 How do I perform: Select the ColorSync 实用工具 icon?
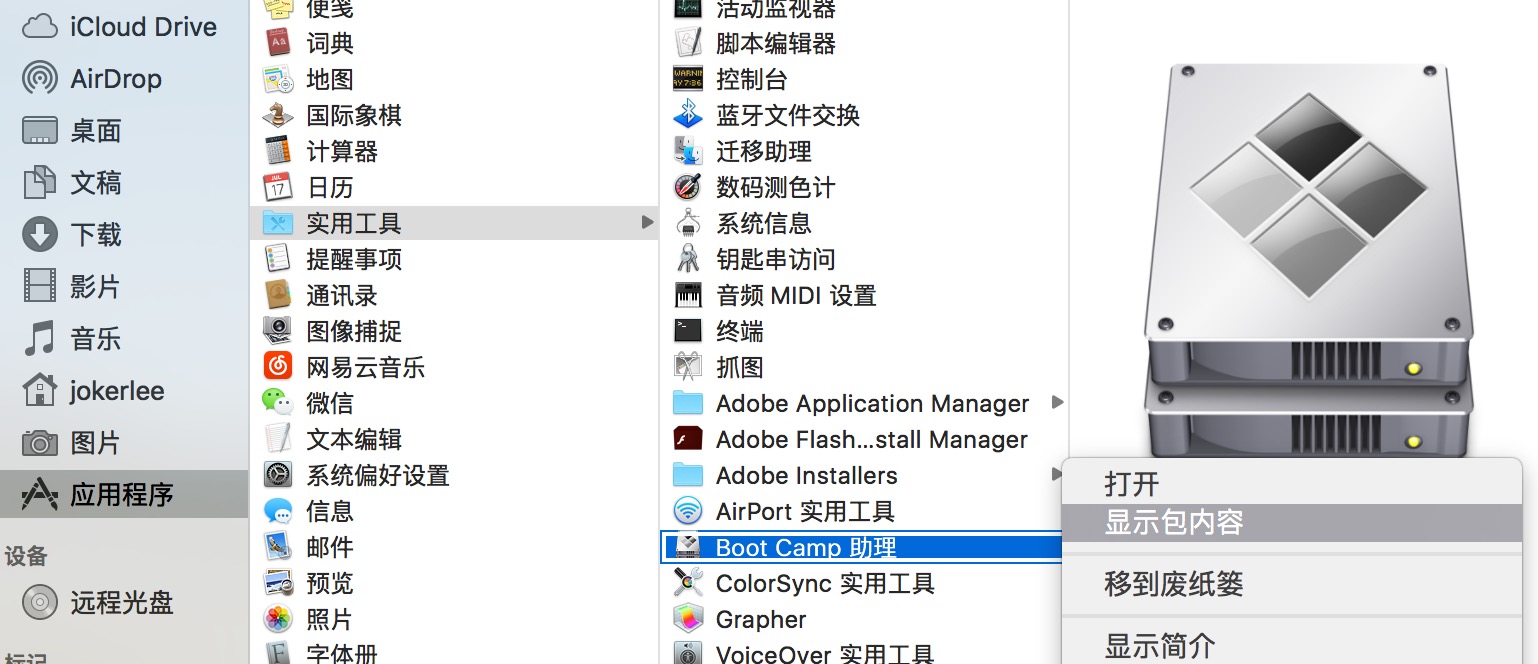tap(688, 583)
